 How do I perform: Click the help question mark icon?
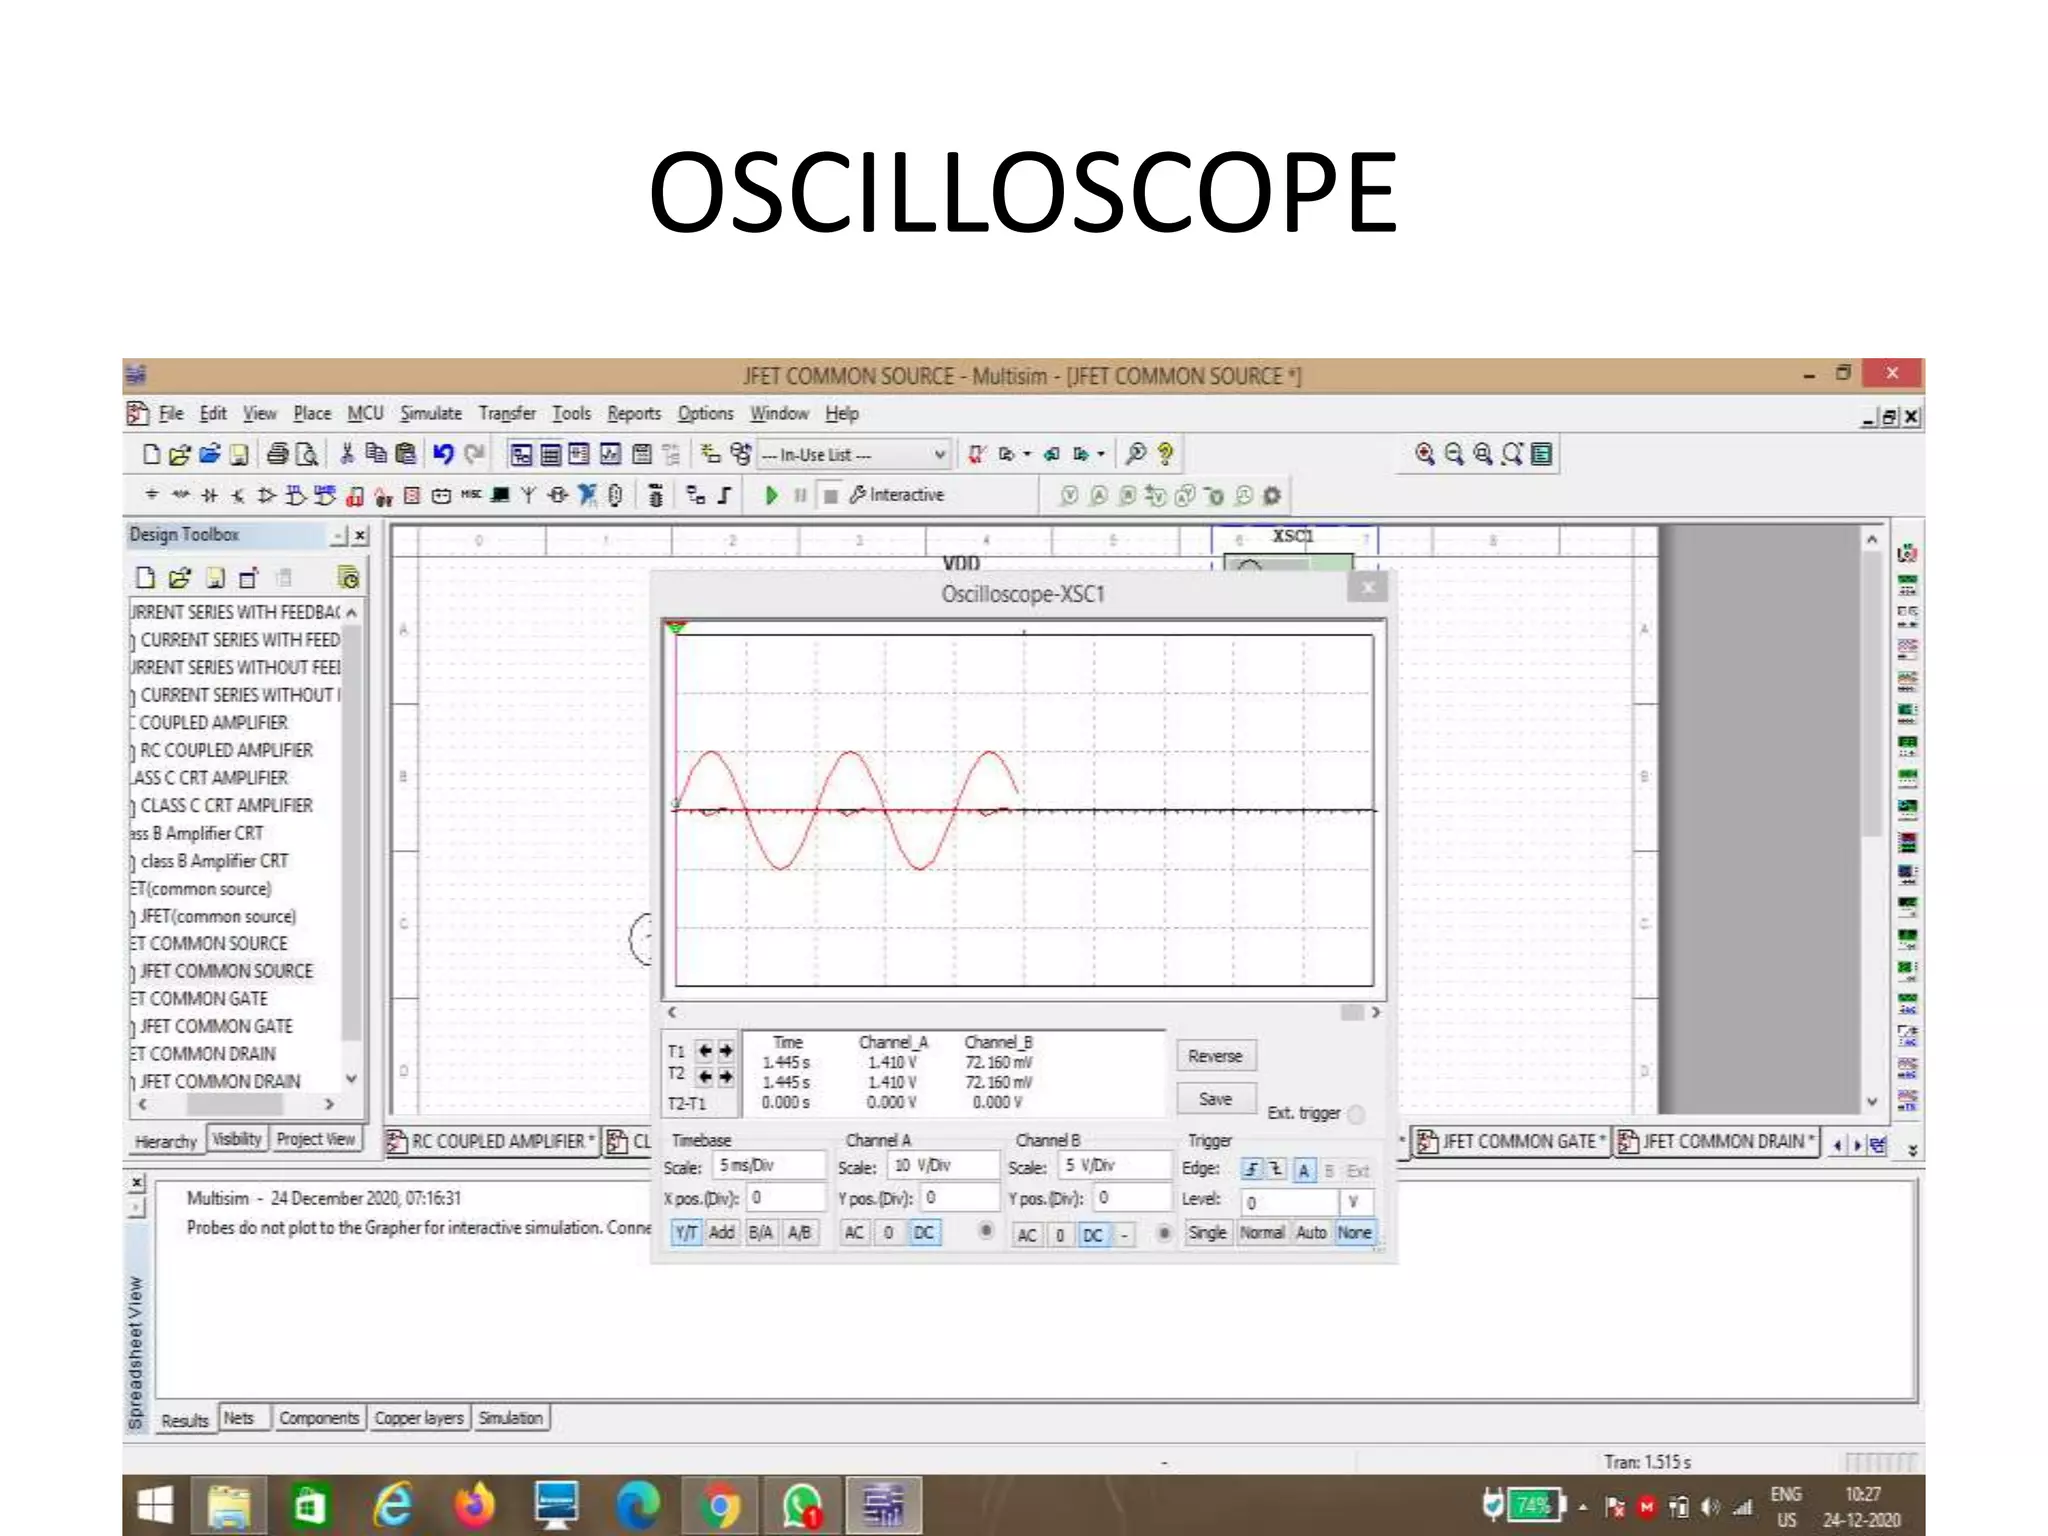1165,454
